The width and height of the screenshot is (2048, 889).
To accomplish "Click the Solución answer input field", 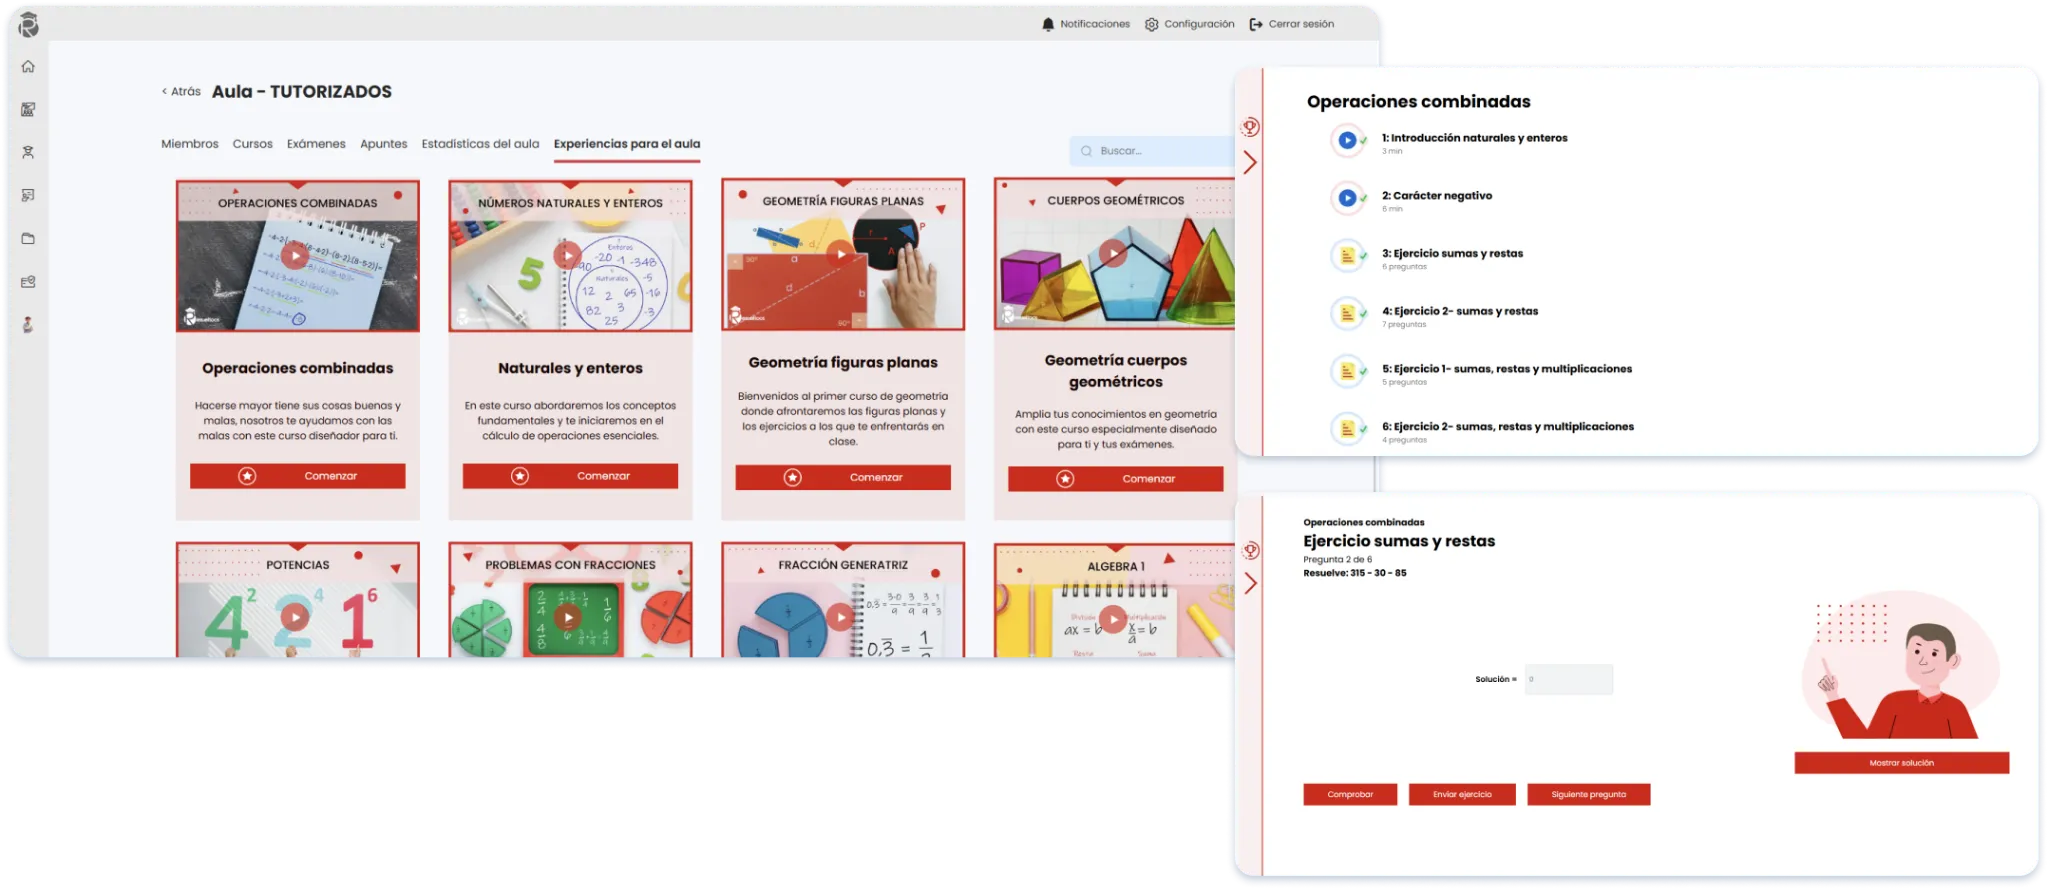I will pyautogui.click(x=1567, y=680).
